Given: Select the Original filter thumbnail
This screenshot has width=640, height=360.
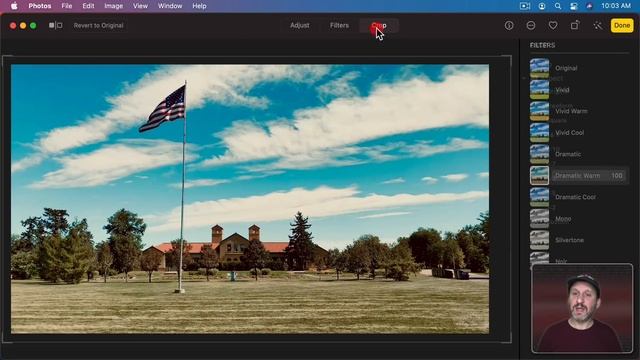Looking at the screenshot, I should [539, 68].
